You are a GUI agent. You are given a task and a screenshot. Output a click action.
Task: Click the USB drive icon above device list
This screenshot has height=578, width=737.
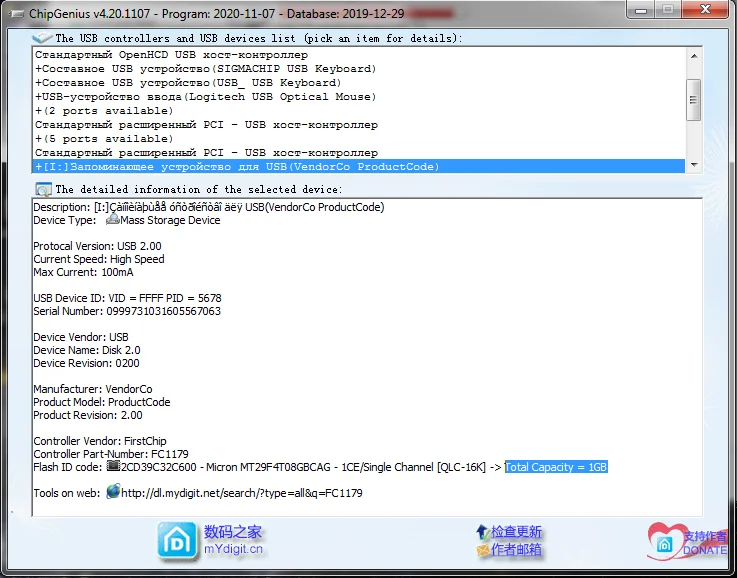click(x=42, y=38)
